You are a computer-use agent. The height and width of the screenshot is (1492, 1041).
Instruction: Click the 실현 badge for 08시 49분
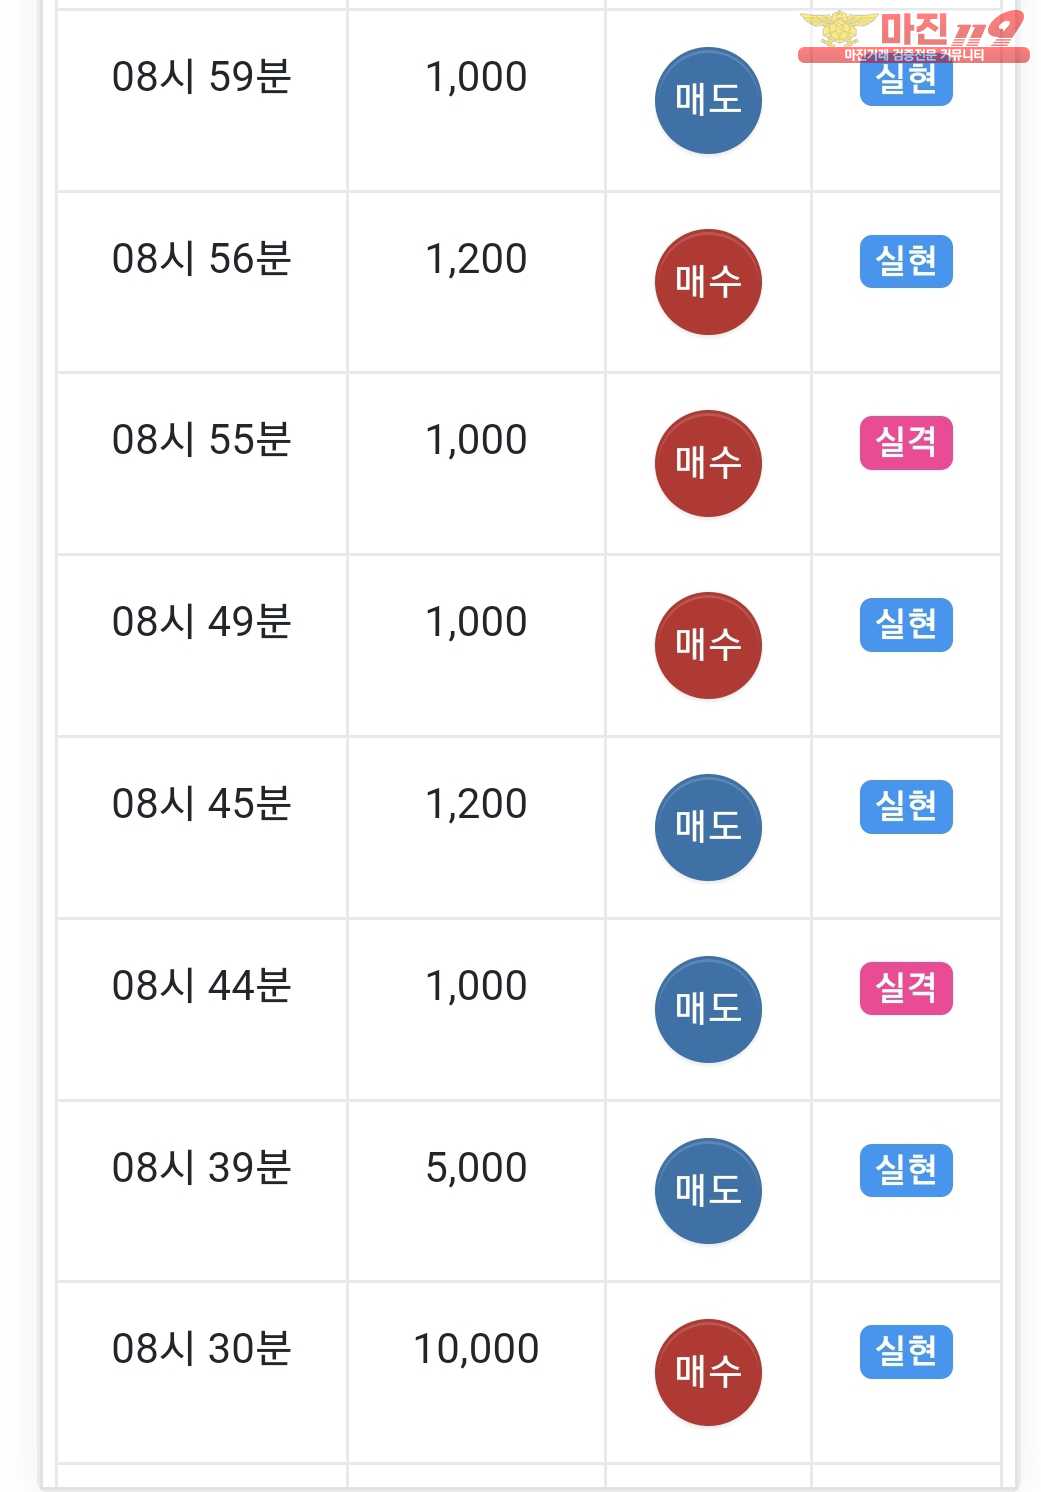coord(906,625)
